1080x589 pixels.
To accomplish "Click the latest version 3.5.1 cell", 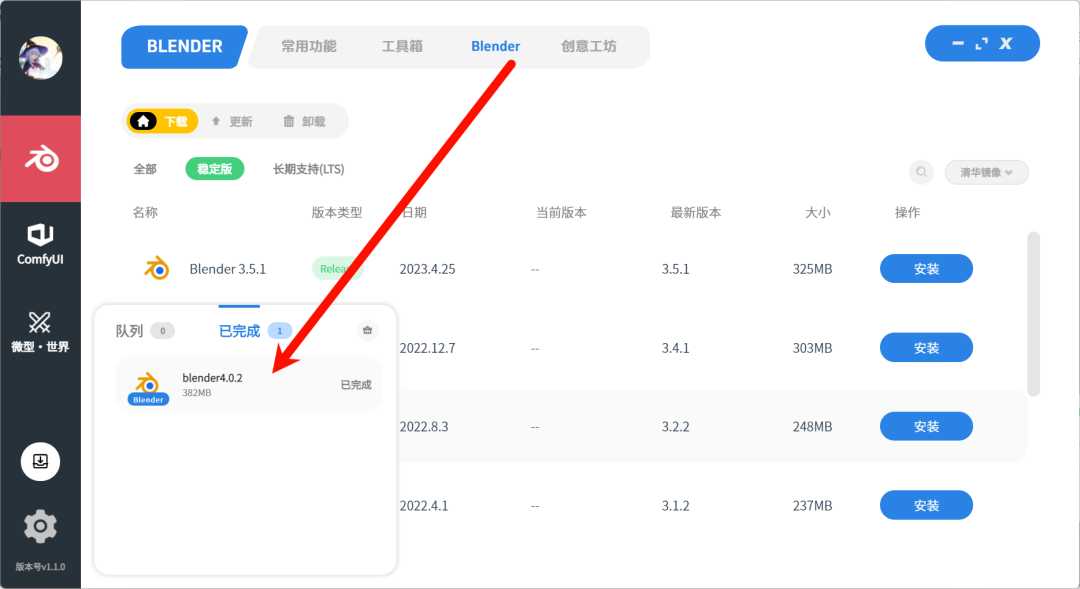I will (x=675, y=269).
